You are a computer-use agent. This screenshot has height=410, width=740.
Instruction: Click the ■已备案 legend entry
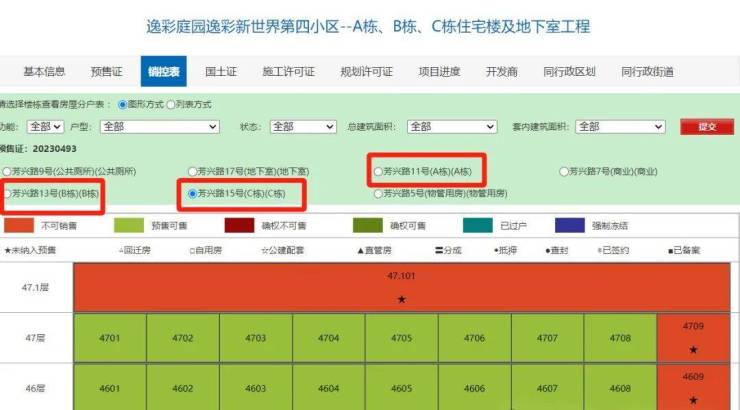point(684,250)
